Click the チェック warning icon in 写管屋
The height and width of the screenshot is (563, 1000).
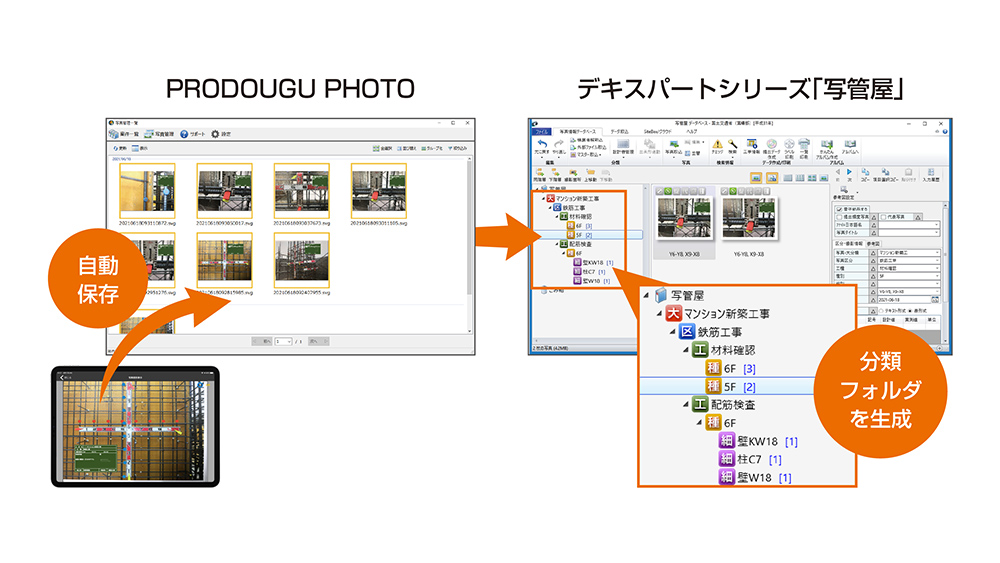[x=717, y=146]
